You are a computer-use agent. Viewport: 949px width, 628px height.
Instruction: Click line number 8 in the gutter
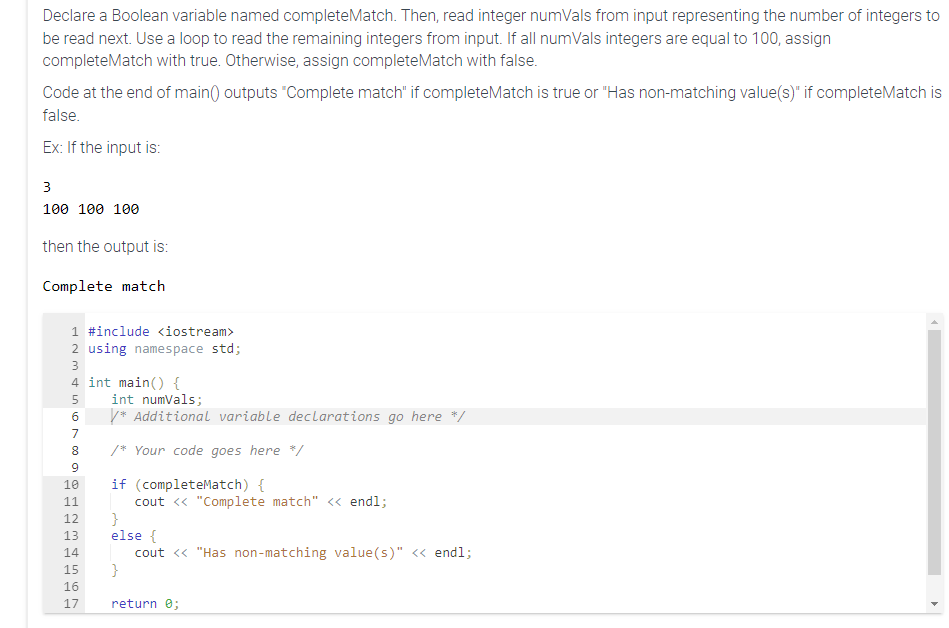click(x=74, y=450)
